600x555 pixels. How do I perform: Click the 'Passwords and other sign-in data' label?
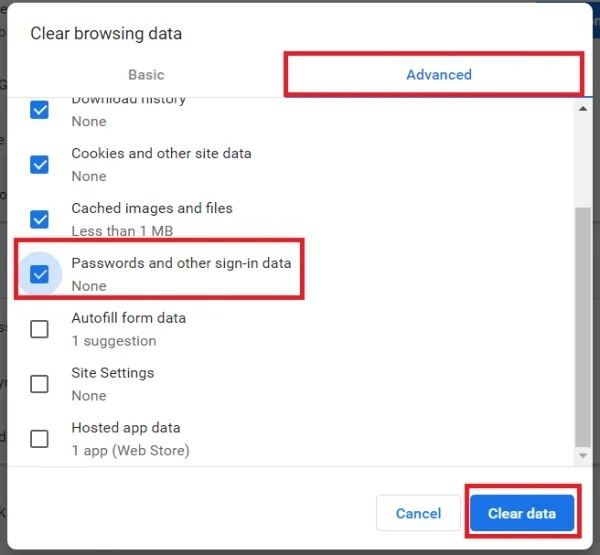[x=181, y=264]
